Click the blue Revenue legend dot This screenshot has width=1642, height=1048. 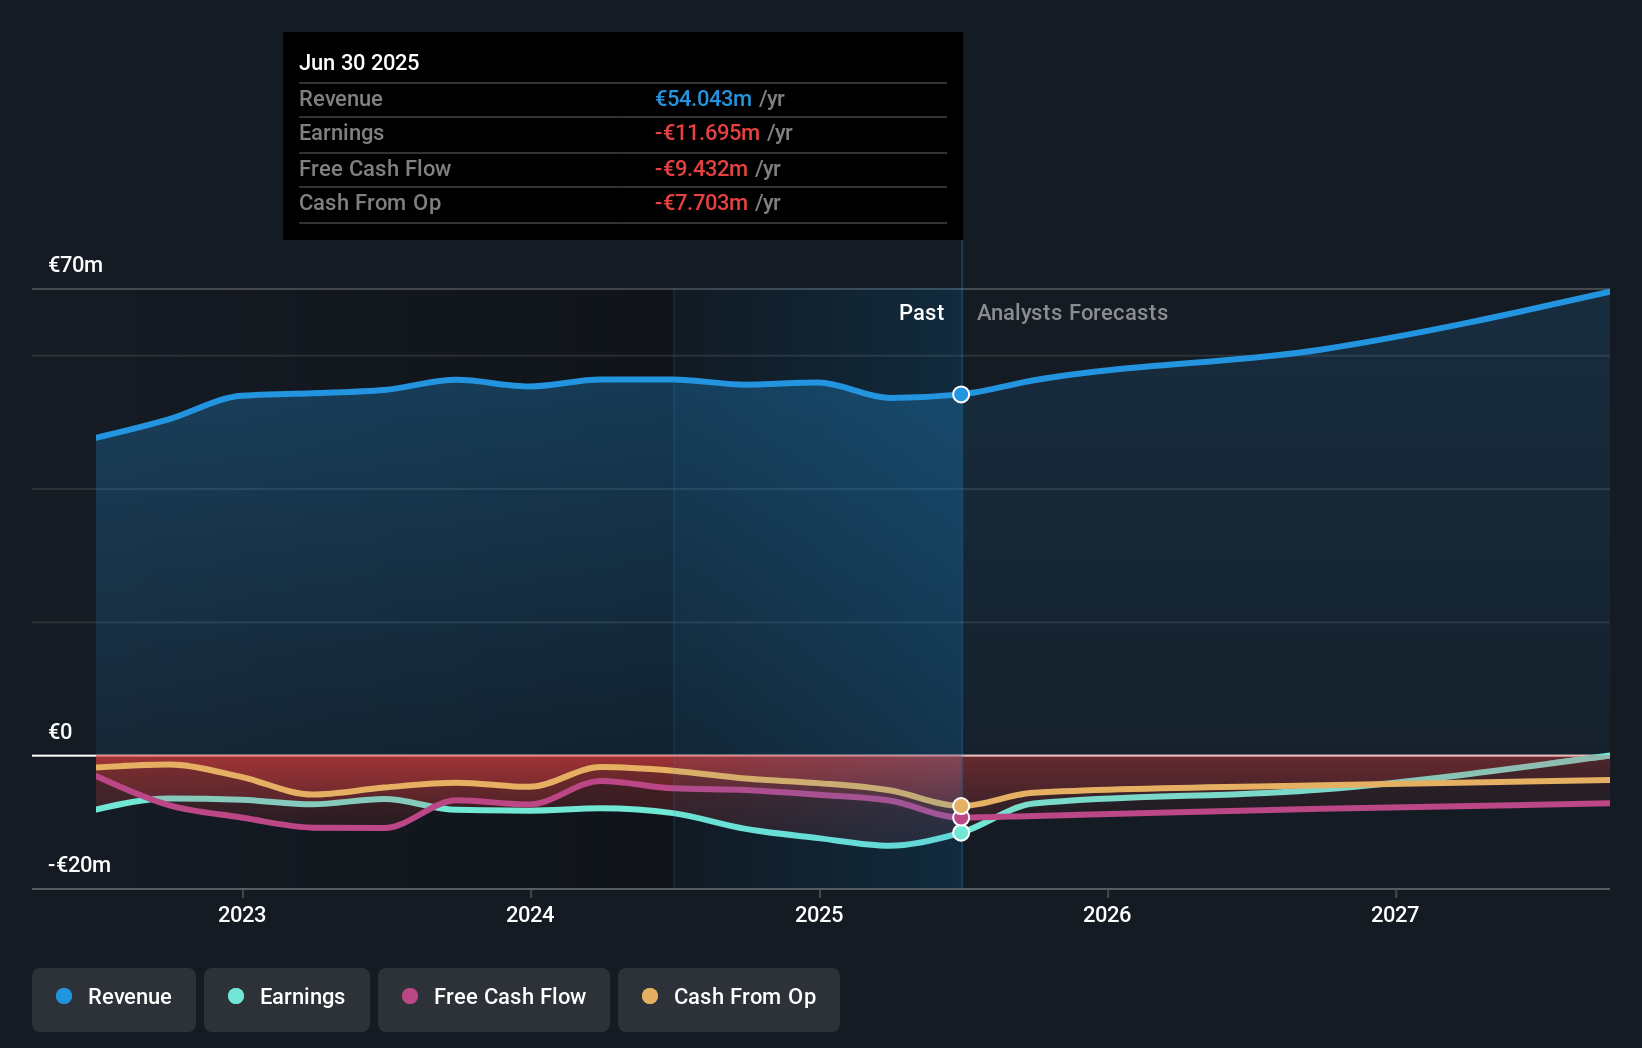tap(63, 997)
